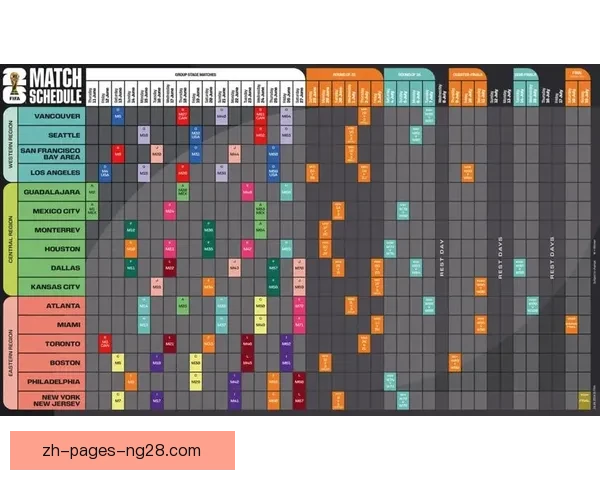Click the dark green match cell in Houston row
Screen dimensions: 600x480
pos(209,249)
